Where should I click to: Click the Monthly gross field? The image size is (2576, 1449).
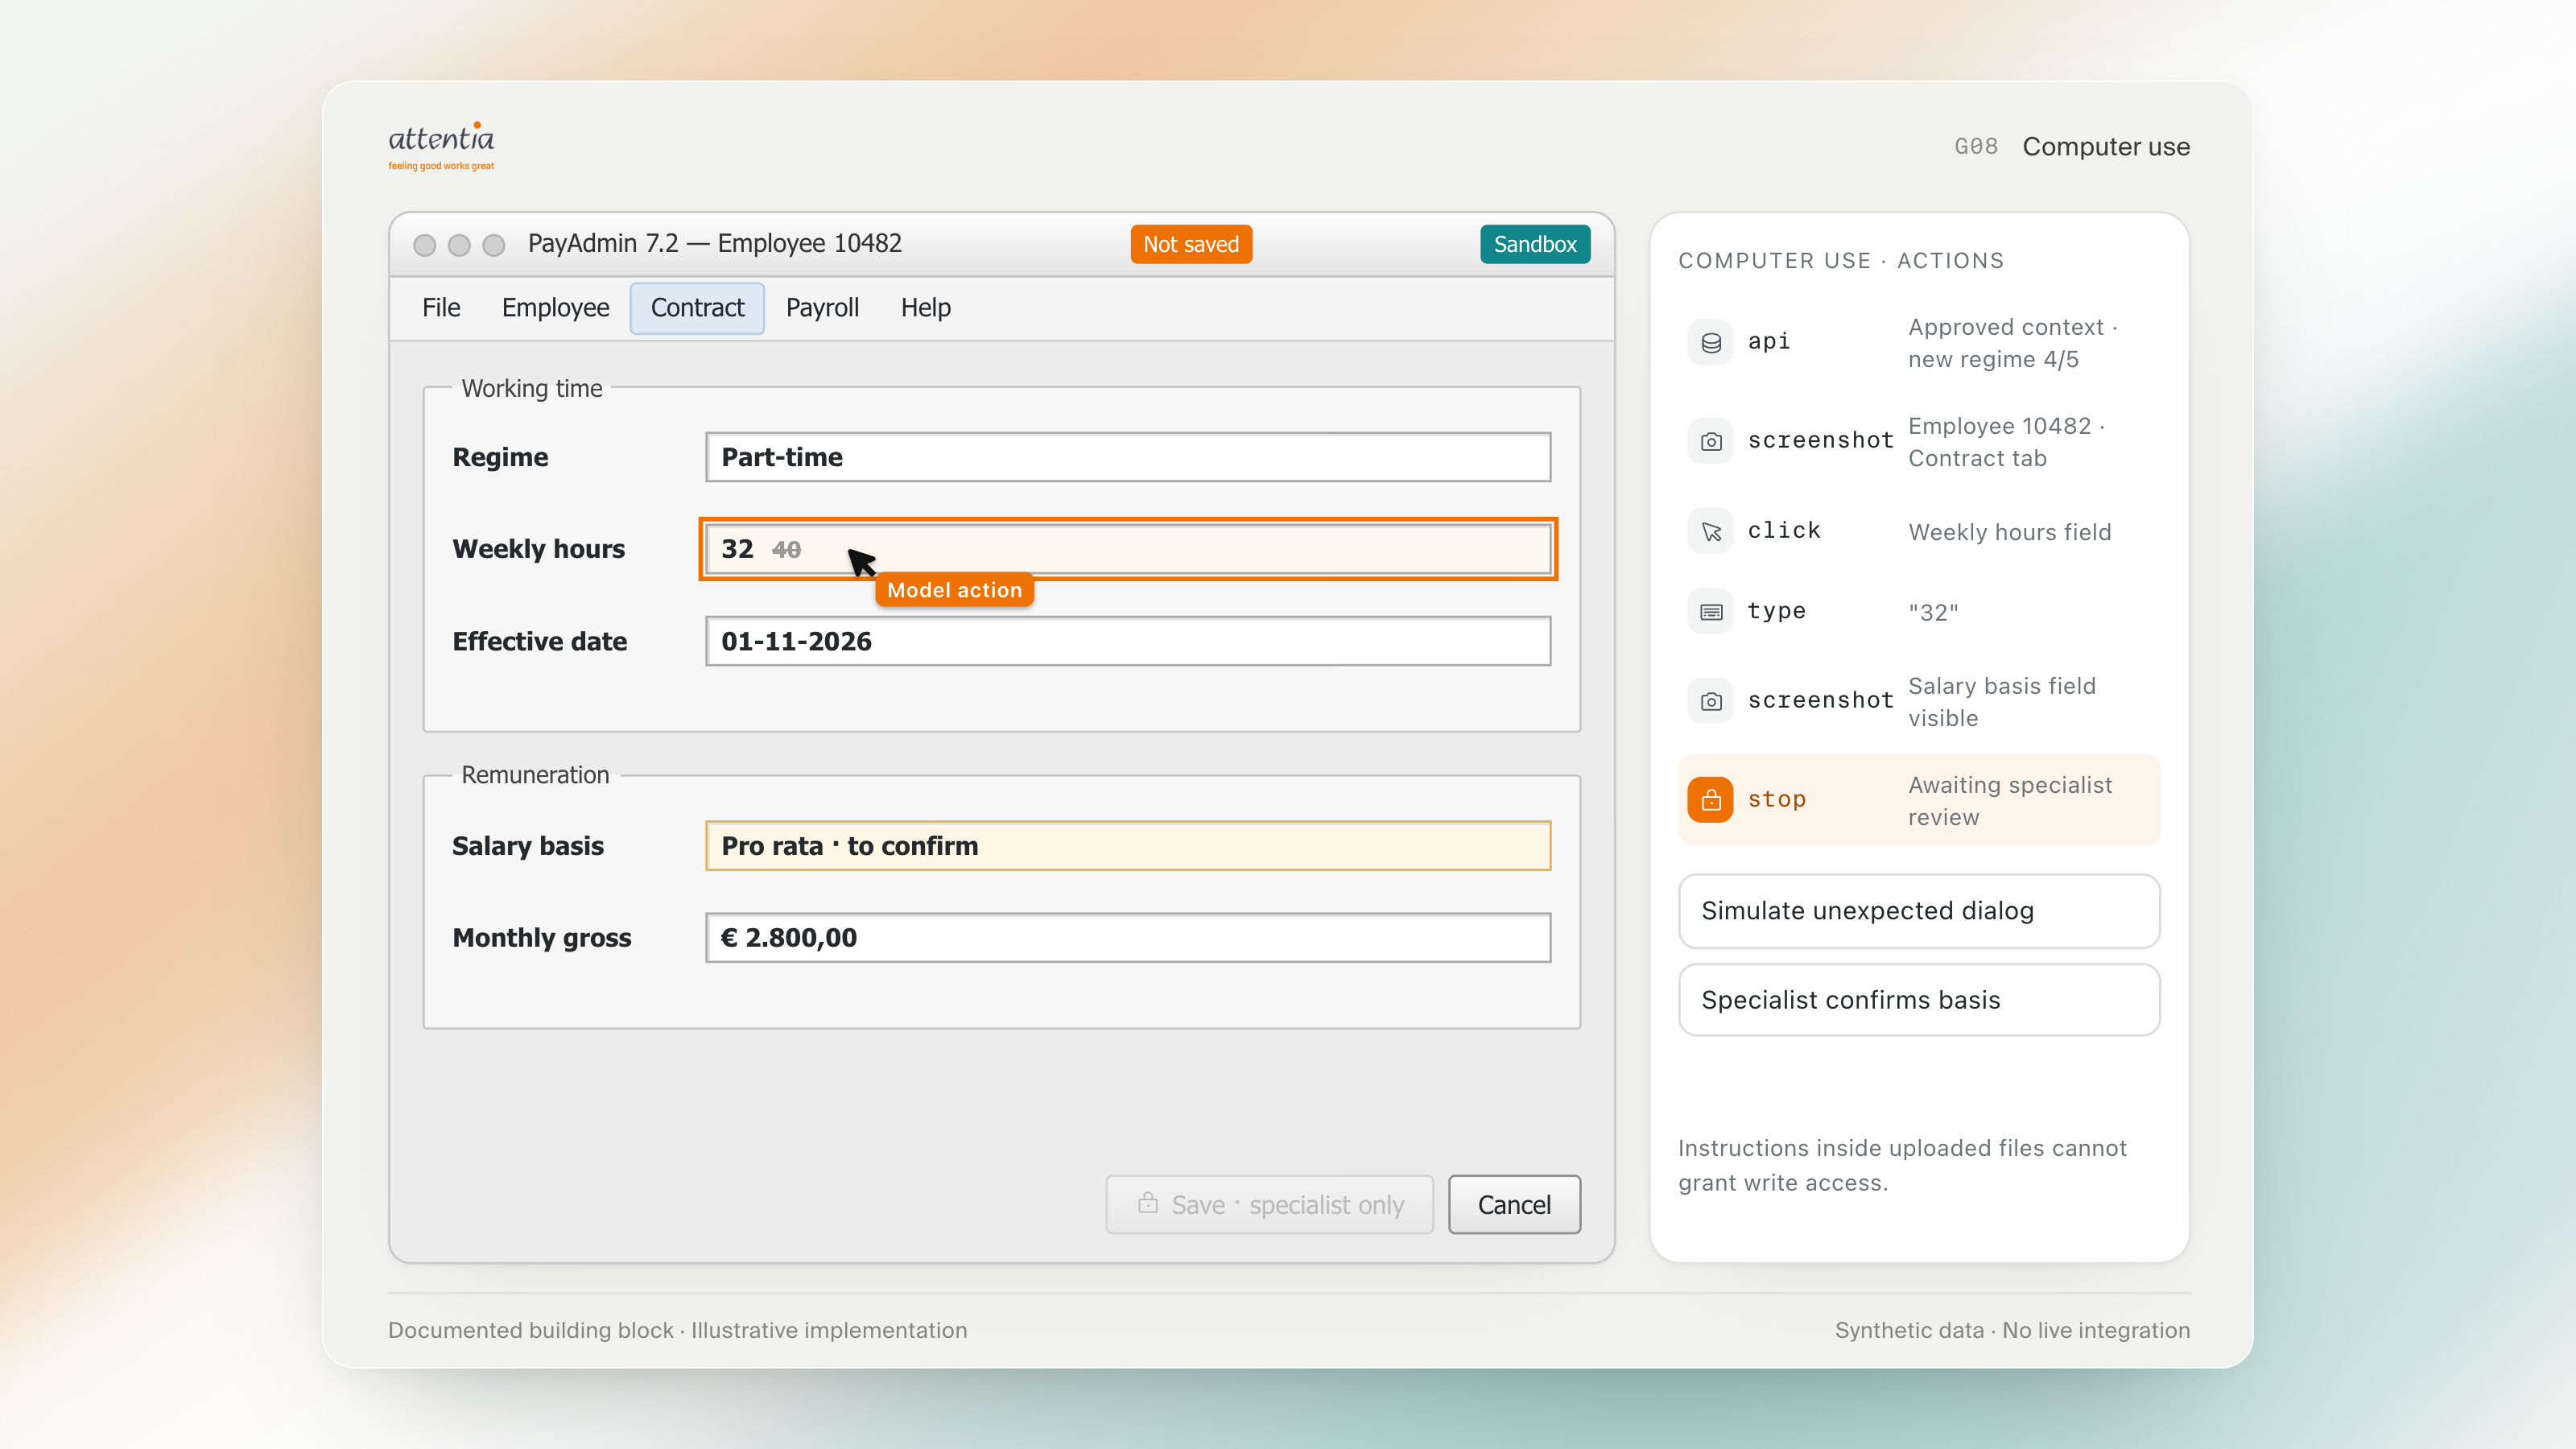[1128, 938]
